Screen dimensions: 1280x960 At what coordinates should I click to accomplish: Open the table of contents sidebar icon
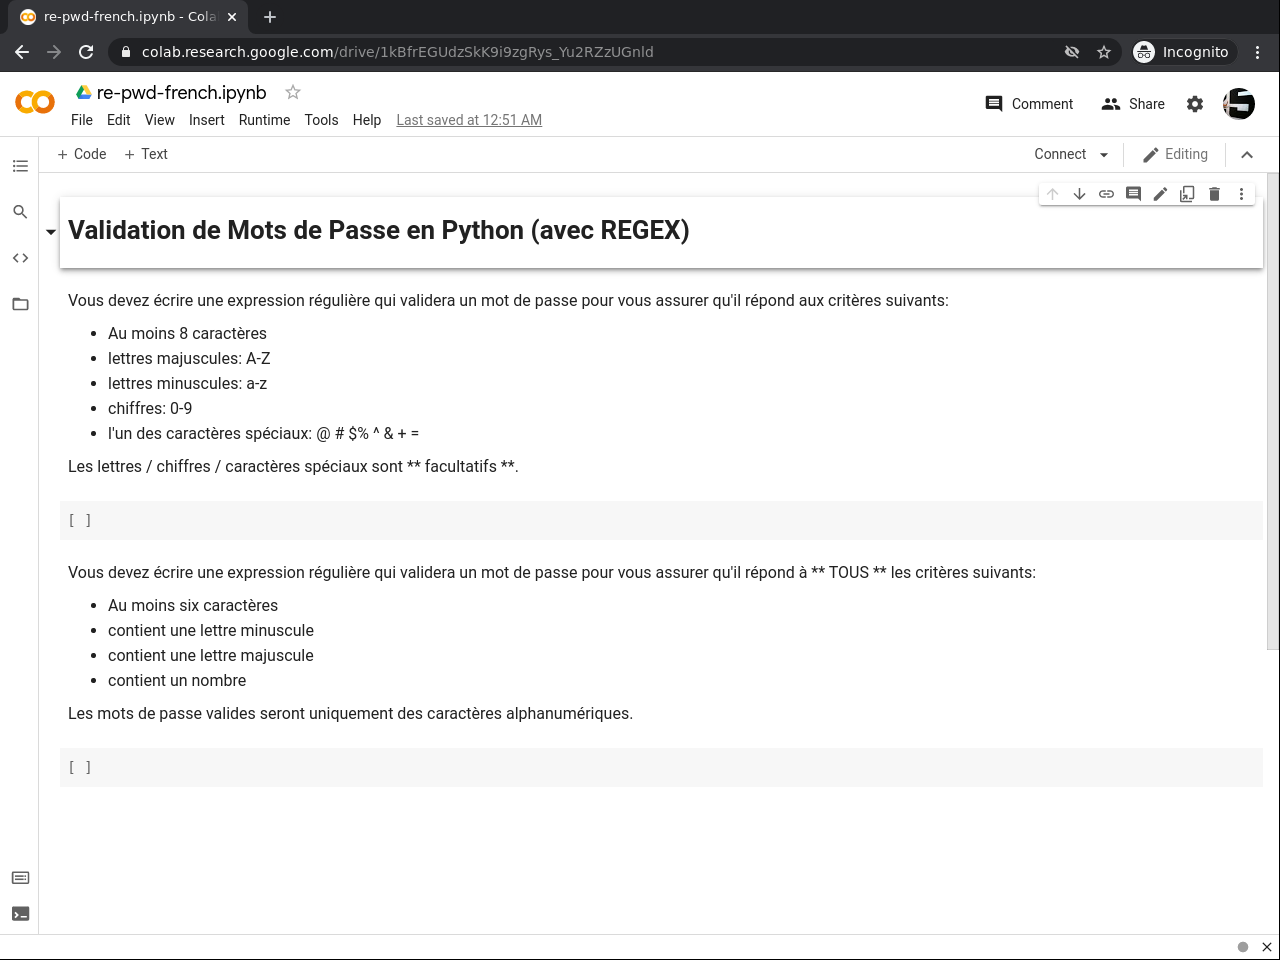(x=20, y=166)
